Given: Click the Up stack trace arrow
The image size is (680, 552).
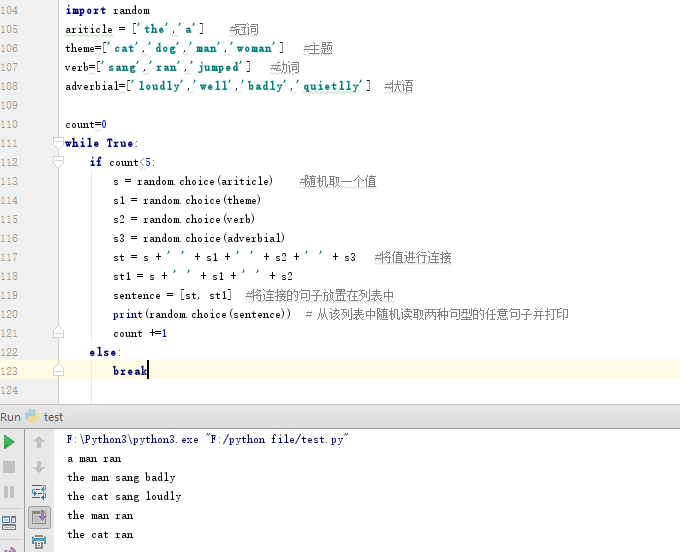Looking at the screenshot, I should coord(39,442).
